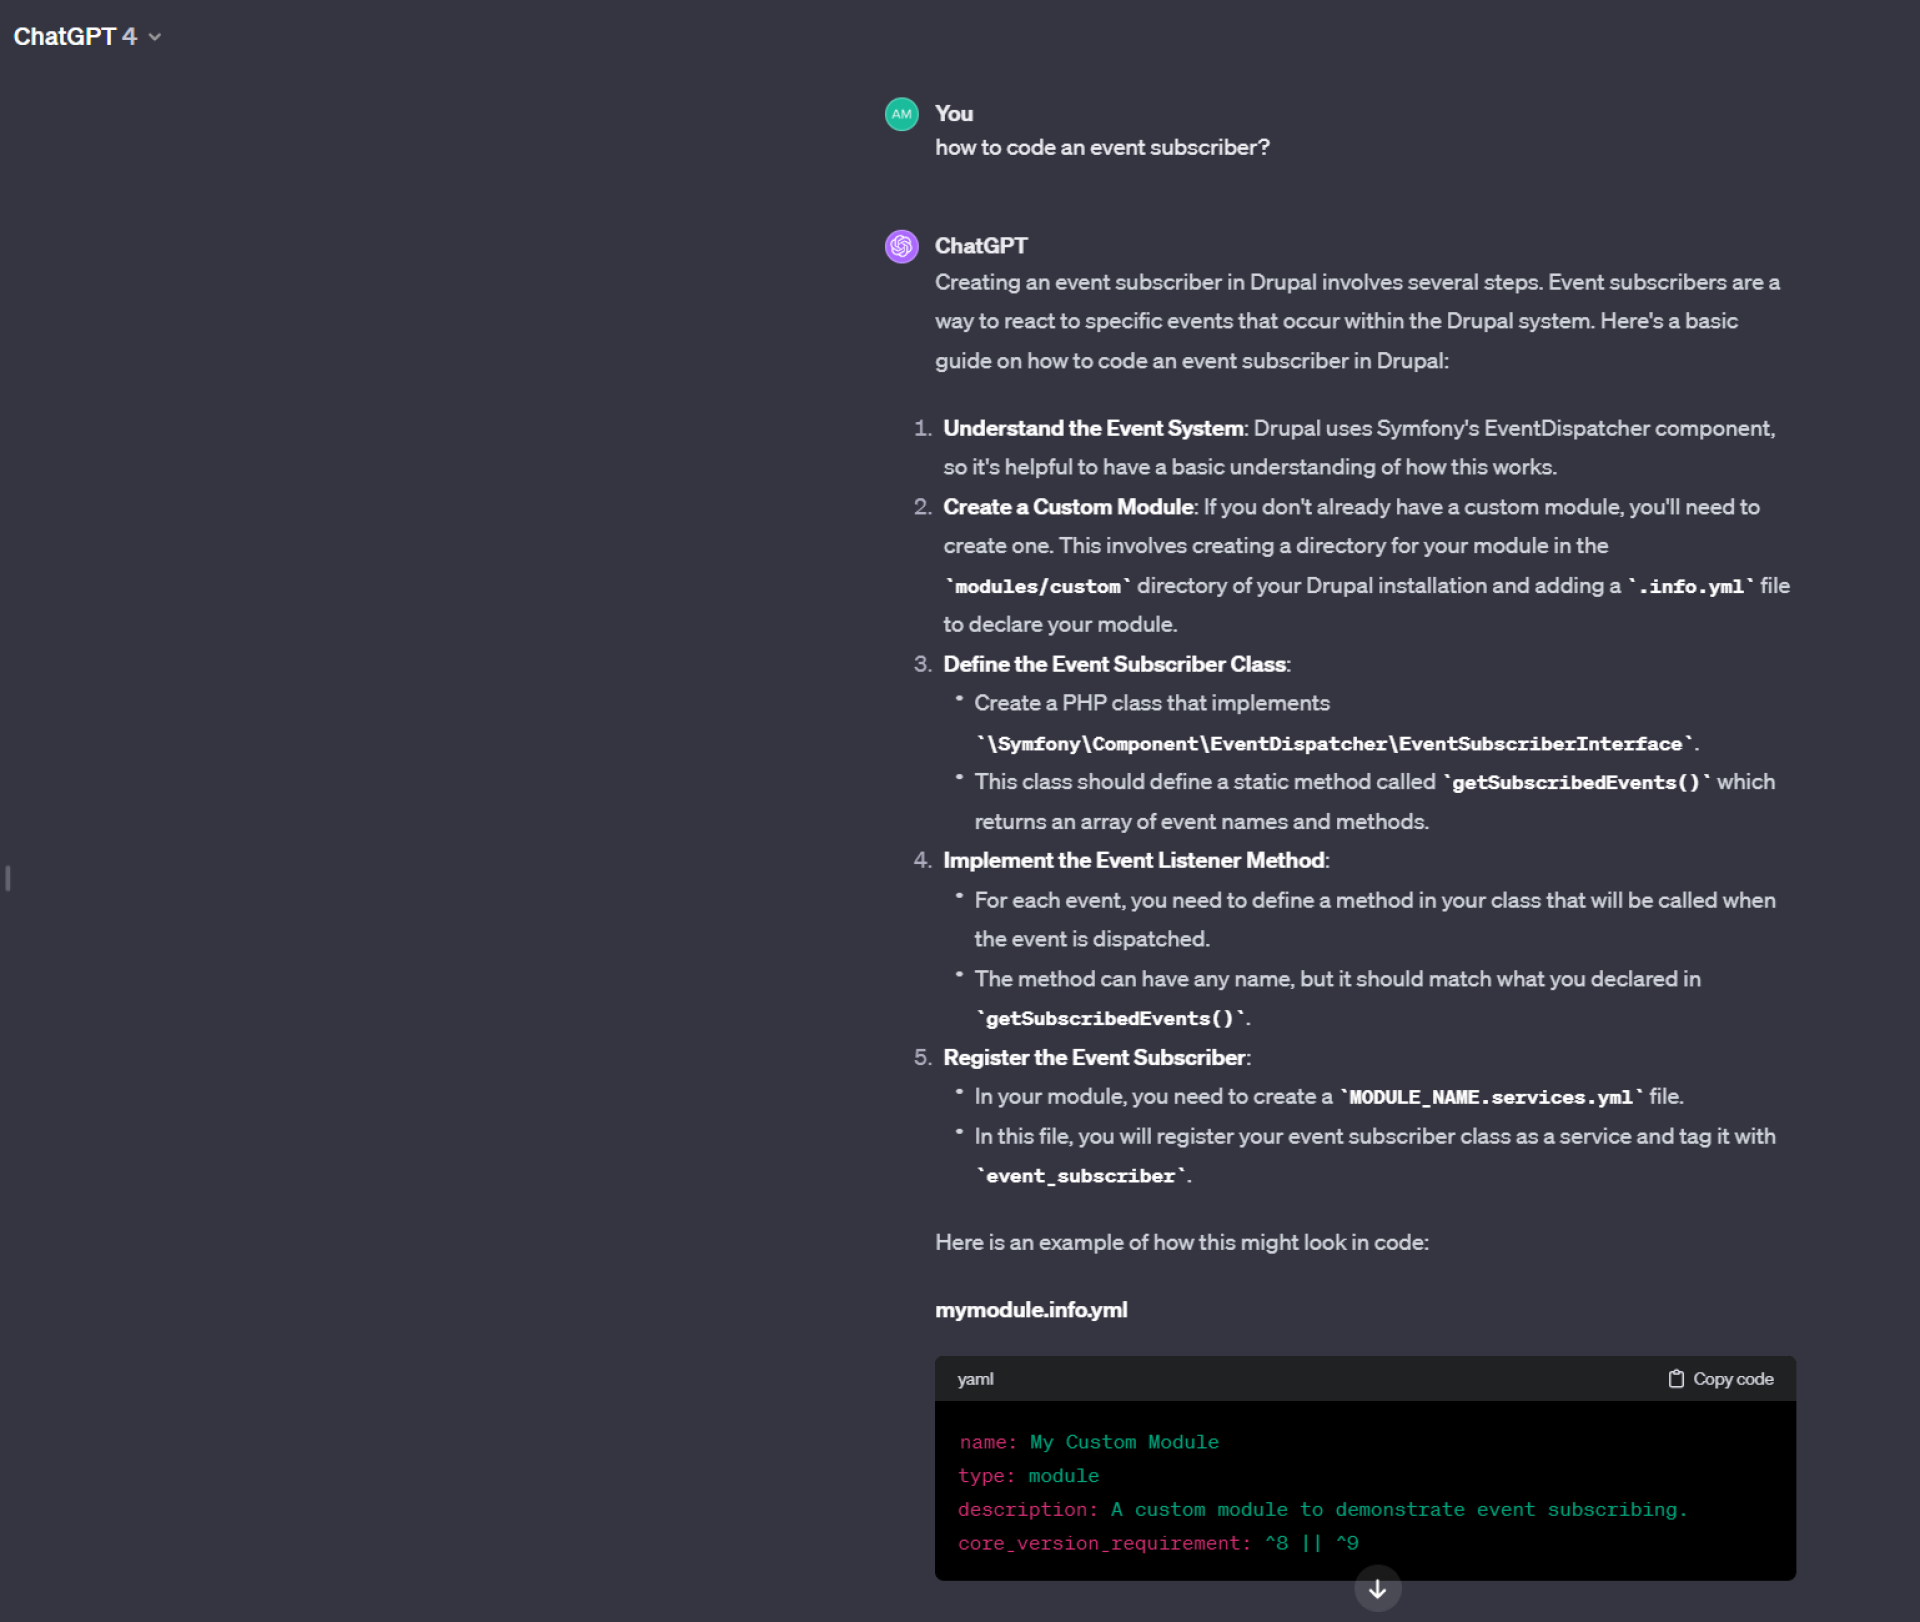Open the sidebar using the left edge handle

(8, 878)
